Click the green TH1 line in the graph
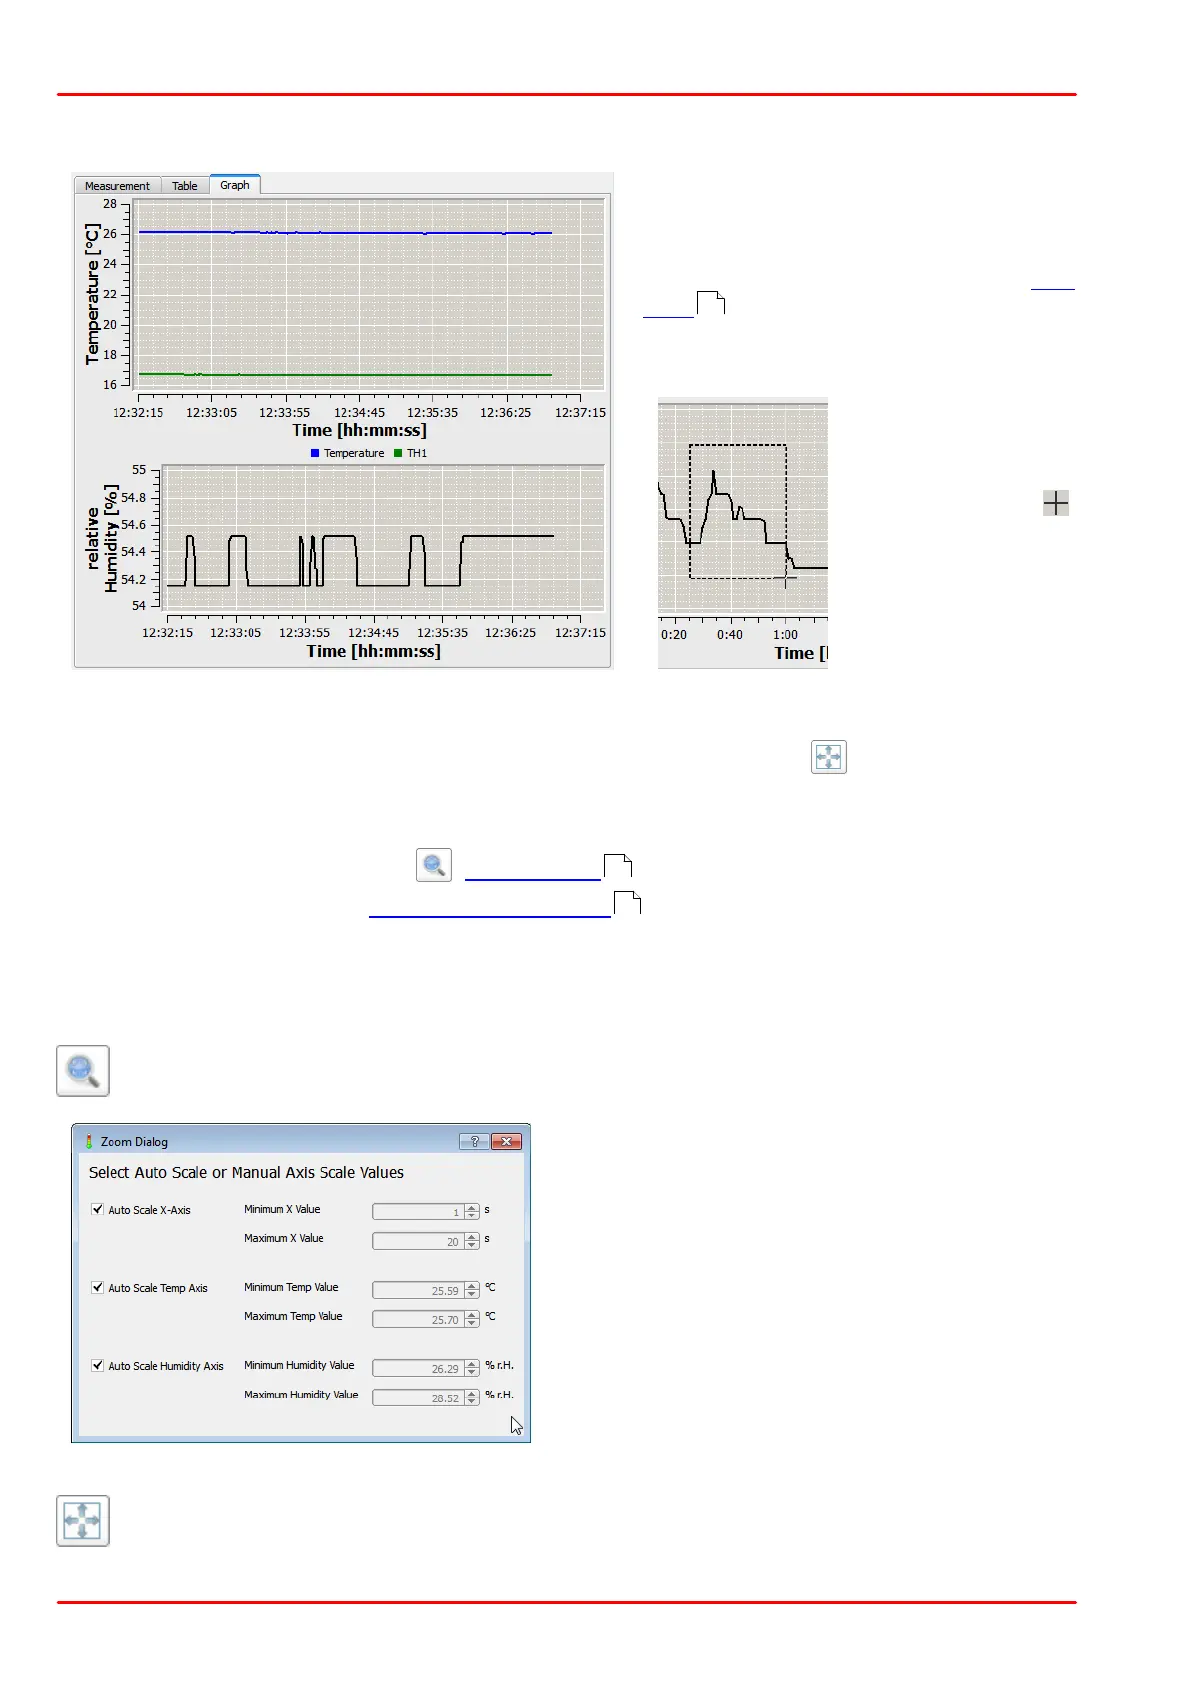Viewport: 1190px width, 1684px height. point(345,374)
